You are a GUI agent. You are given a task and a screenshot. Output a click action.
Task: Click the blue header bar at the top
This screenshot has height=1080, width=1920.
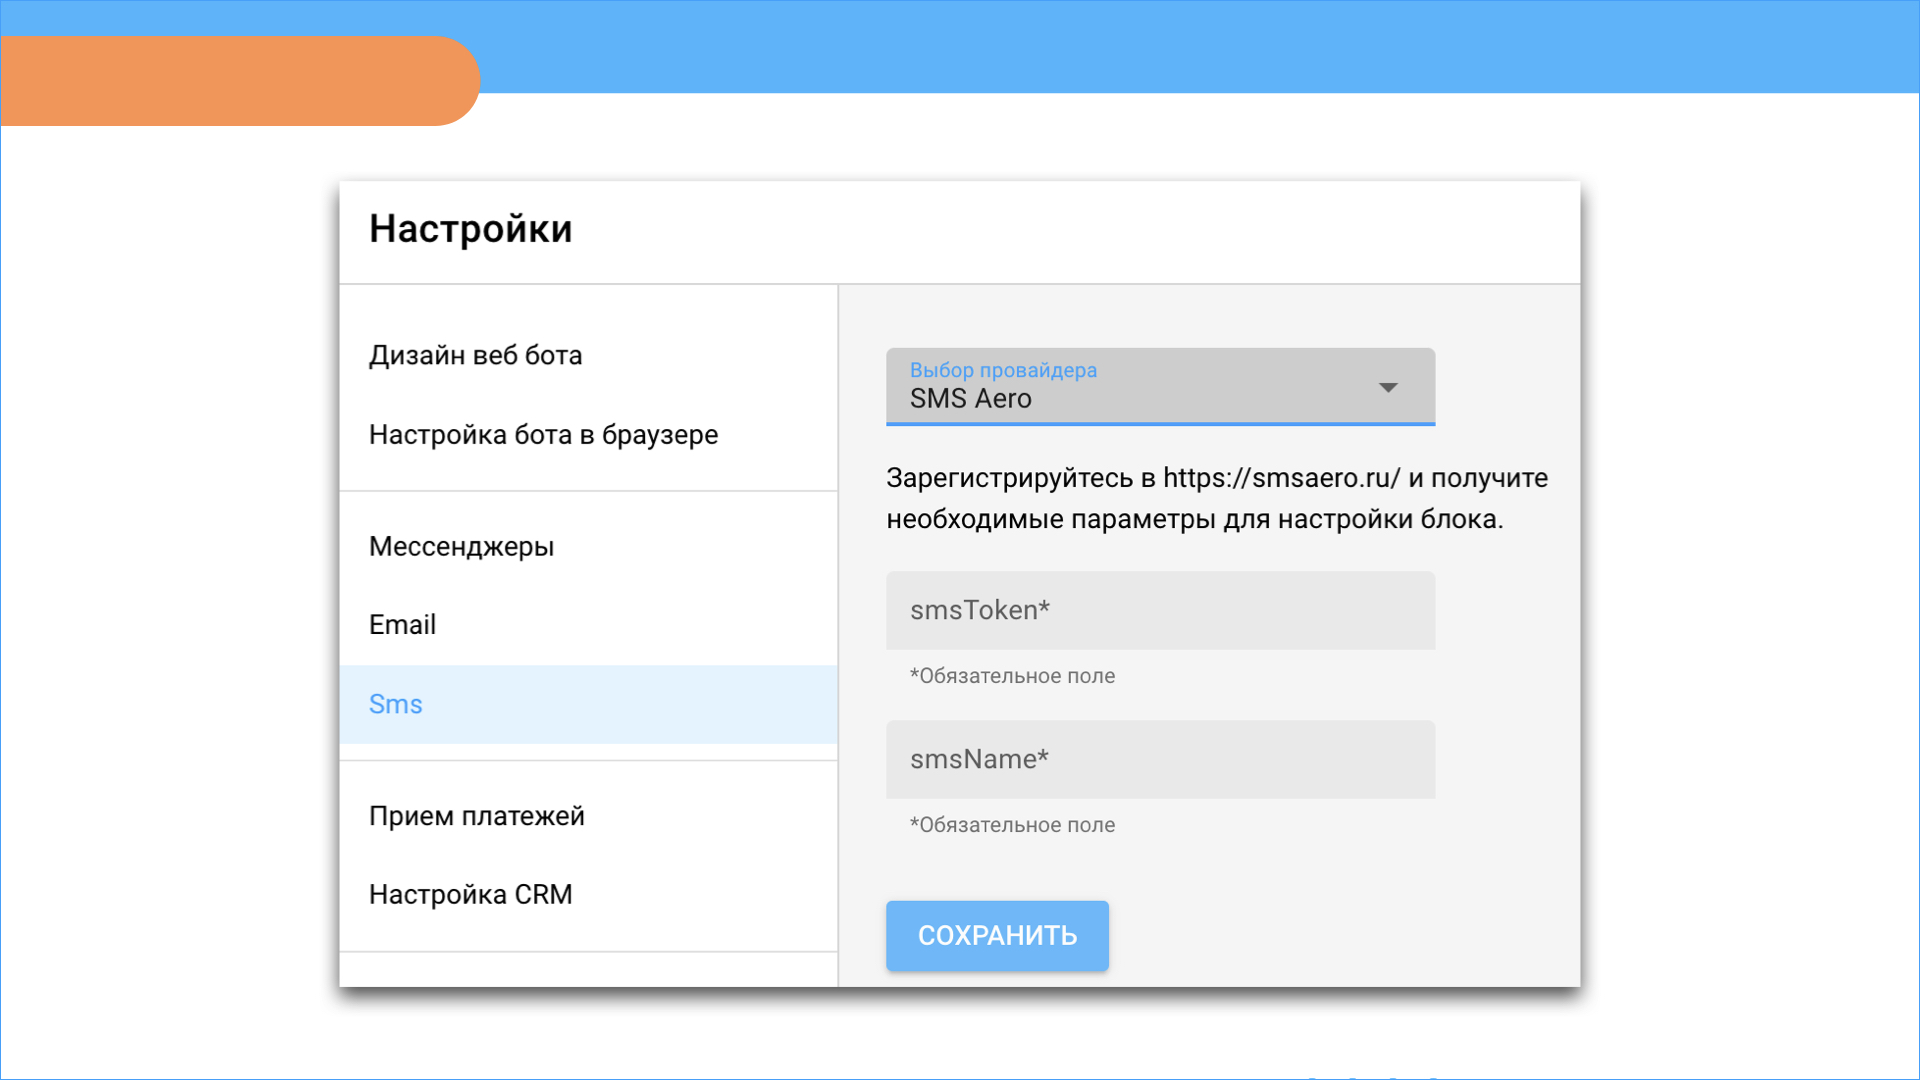coord(1200,46)
